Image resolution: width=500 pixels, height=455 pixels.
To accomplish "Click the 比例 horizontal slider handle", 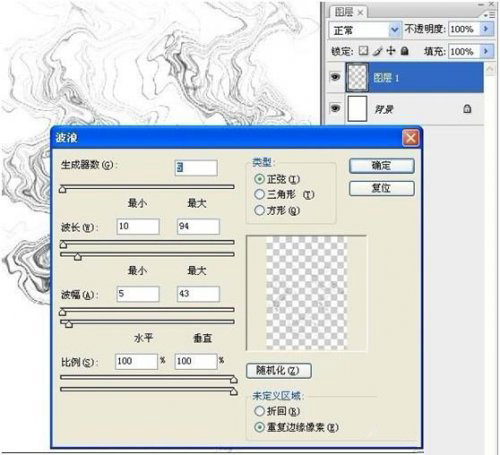I will click(x=234, y=379).
